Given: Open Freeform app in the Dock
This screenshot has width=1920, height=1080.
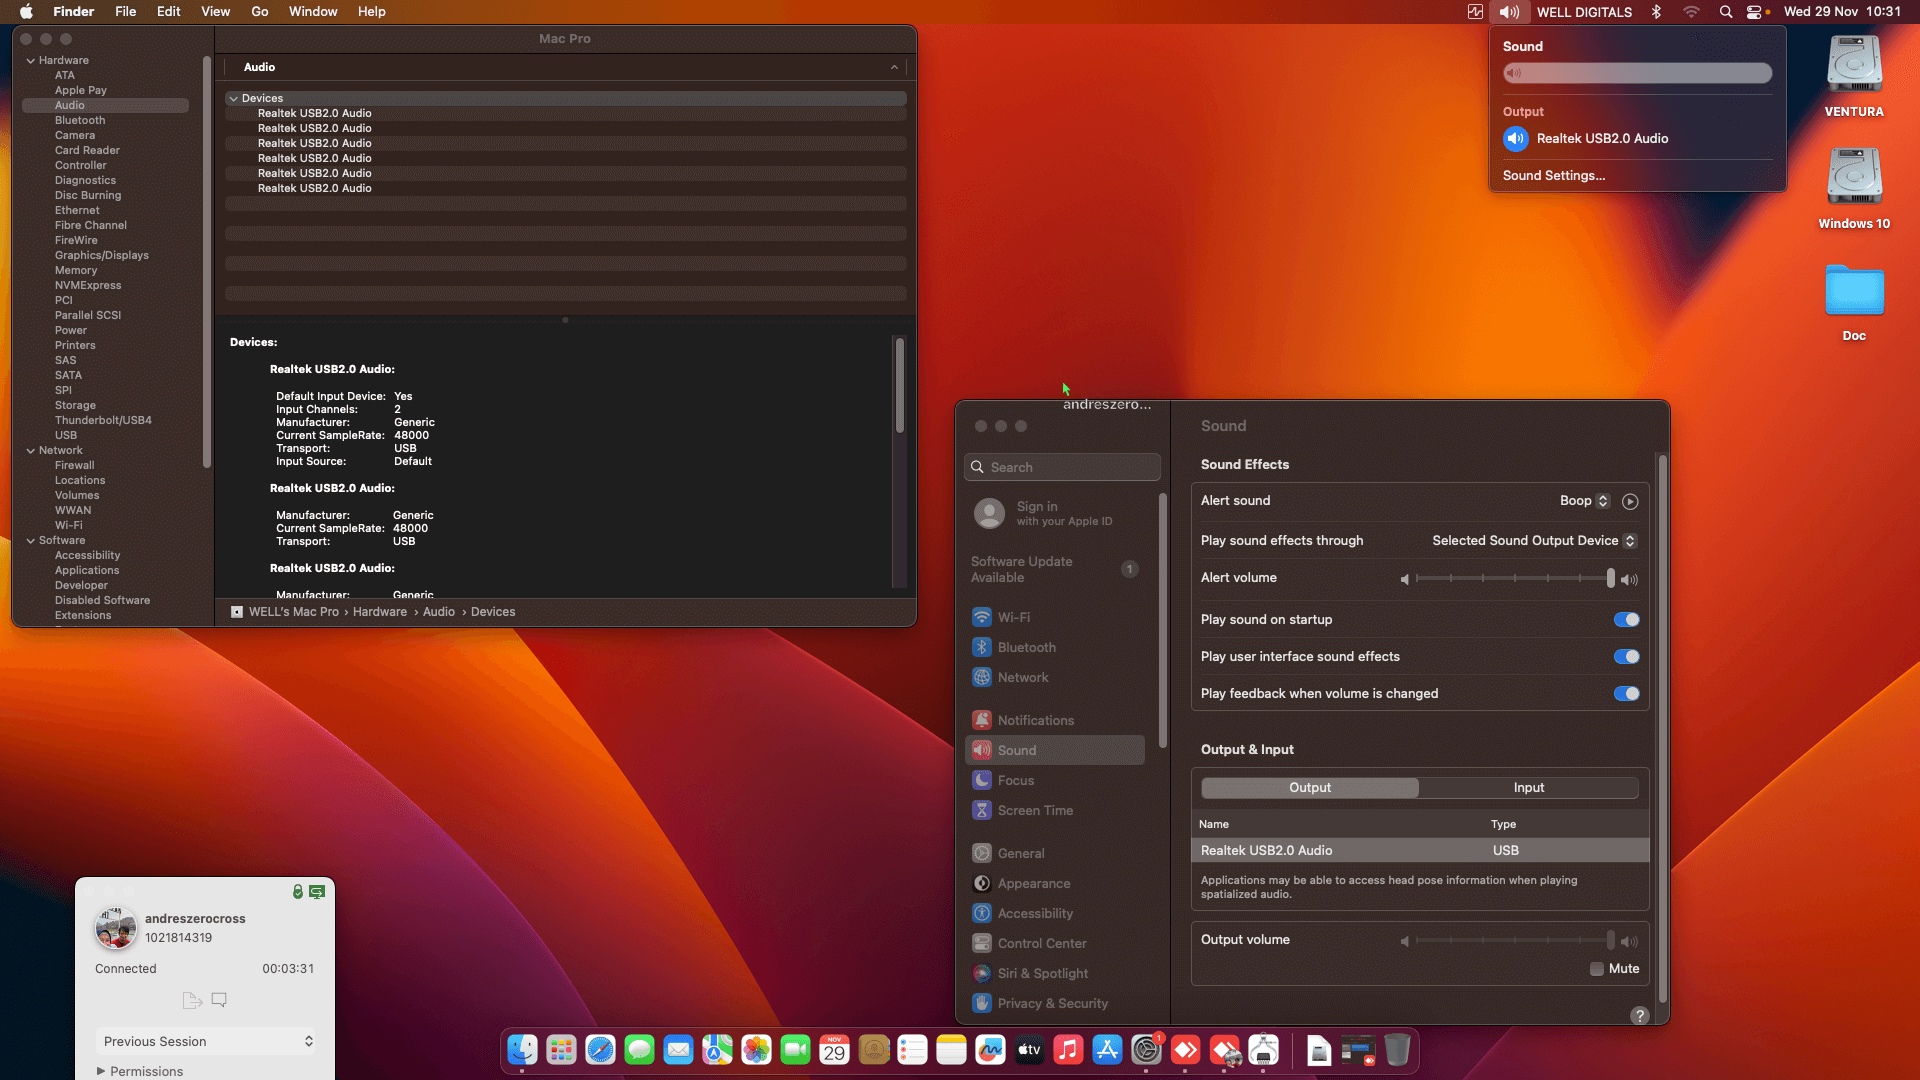Looking at the screenshot, I should pyautogui.click(x=990, y=1050).
